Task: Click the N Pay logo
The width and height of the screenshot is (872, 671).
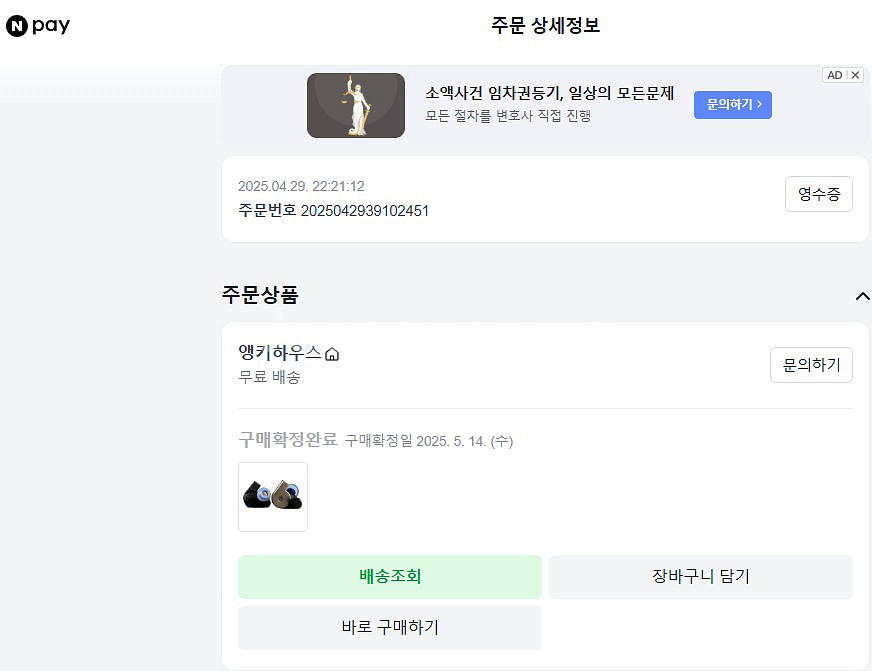Action: (x=38, y=23)
